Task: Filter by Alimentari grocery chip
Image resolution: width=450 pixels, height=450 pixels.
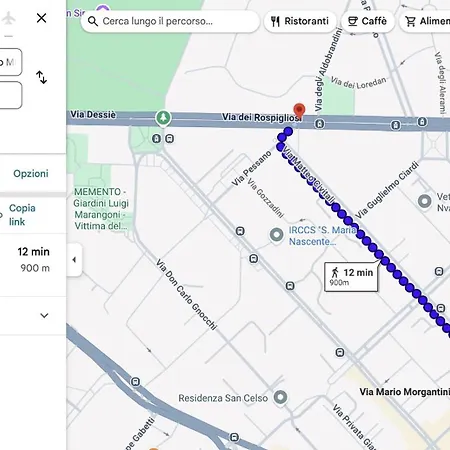Action: (x=425, y=21)
